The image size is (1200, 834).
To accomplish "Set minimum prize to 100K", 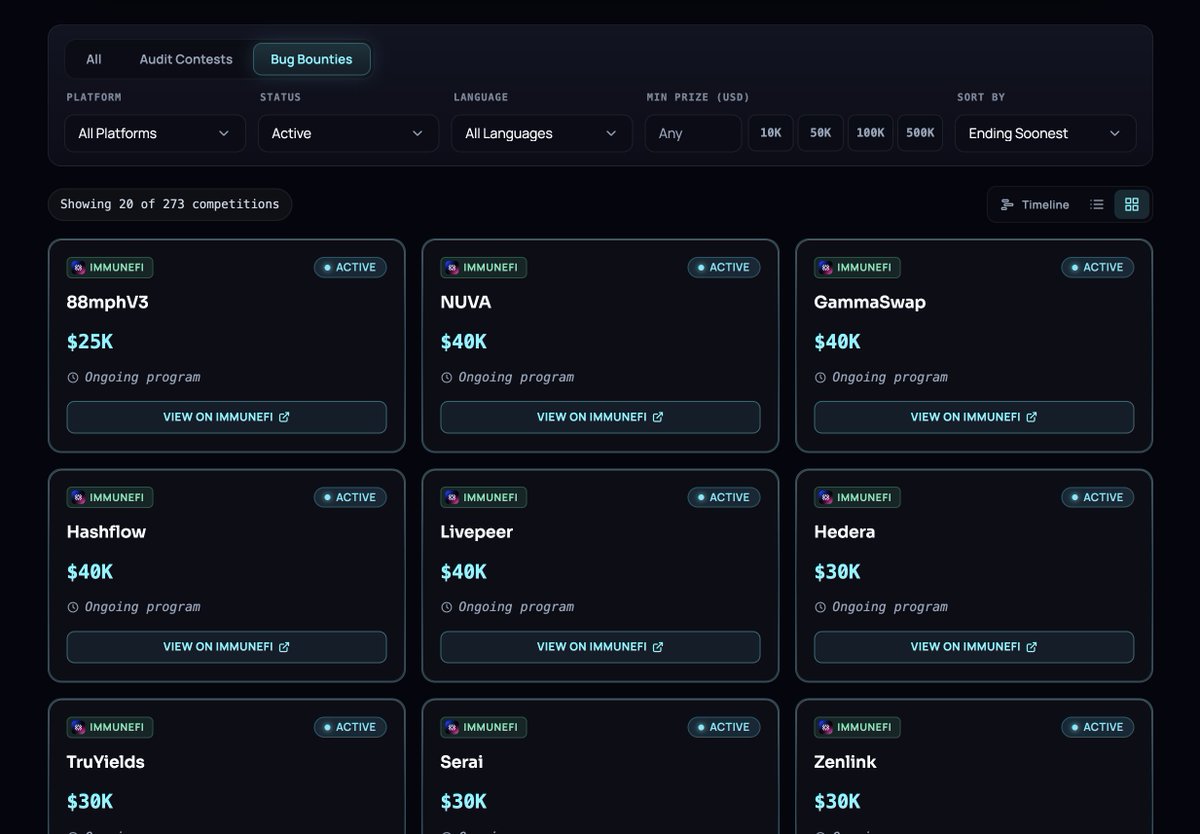I will point(870,133).
